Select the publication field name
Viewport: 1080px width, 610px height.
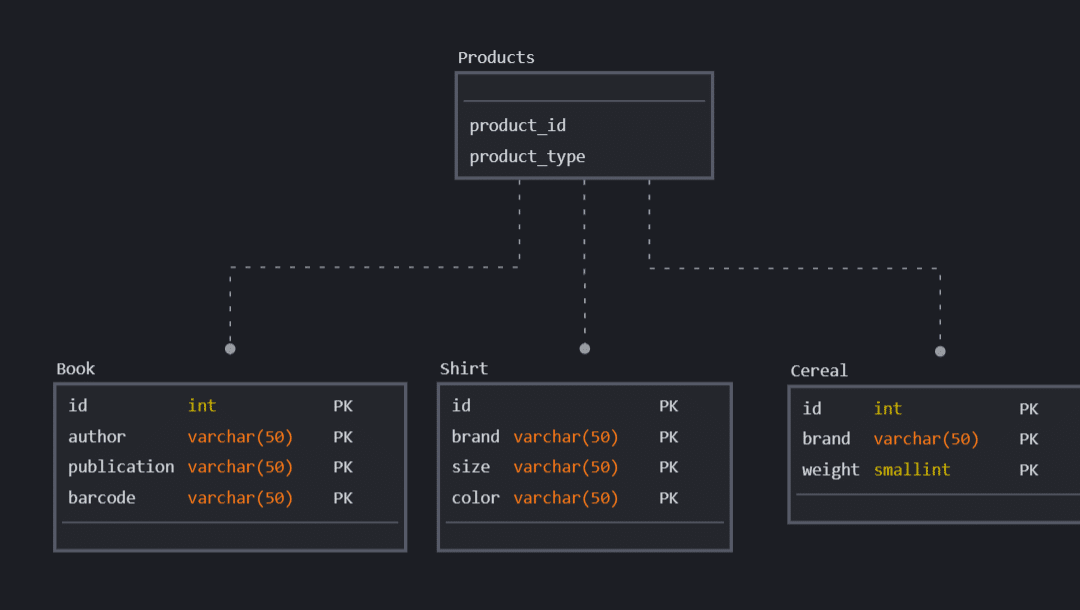click(x=121, y=467)
